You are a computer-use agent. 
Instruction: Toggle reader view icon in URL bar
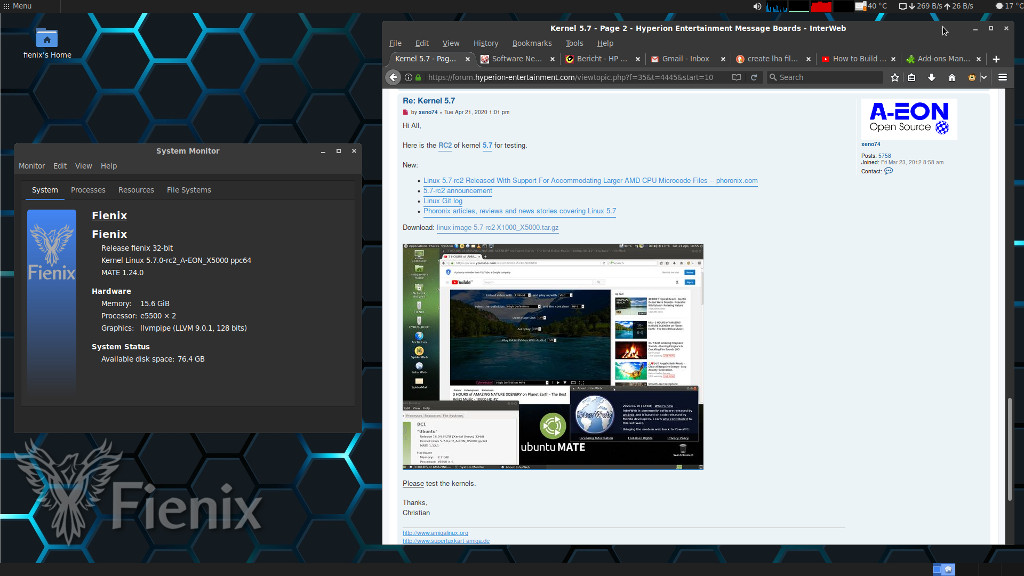click(x=736, y=77)
